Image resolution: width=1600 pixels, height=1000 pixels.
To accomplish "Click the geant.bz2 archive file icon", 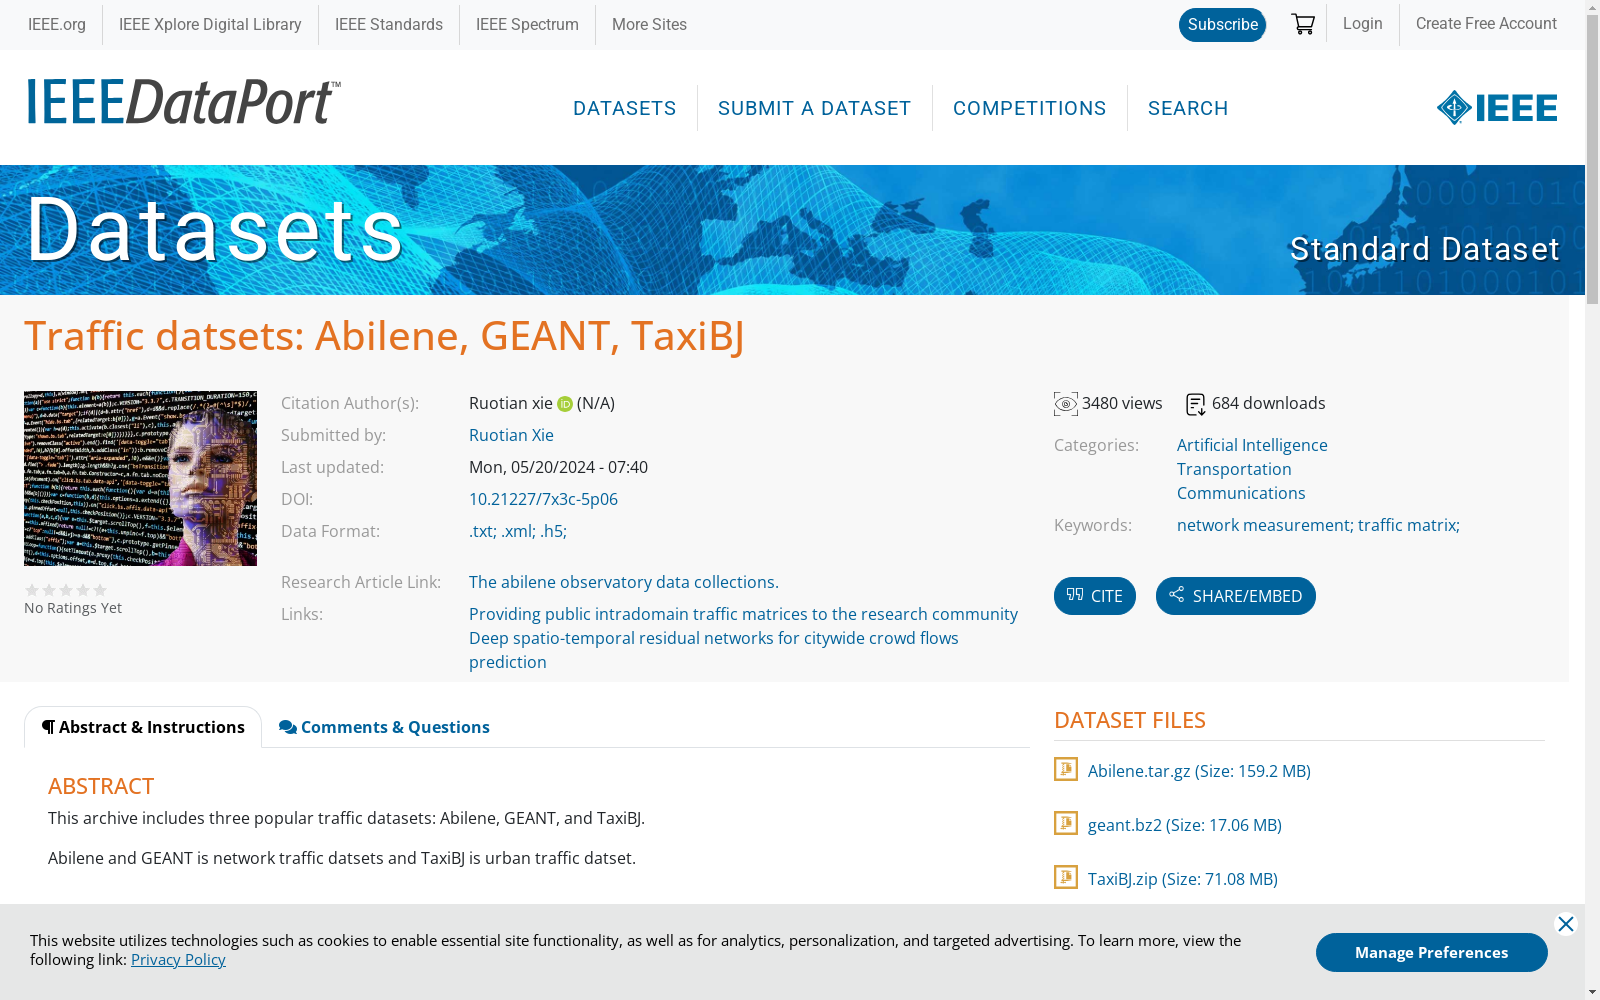I will click(1066, 823).
